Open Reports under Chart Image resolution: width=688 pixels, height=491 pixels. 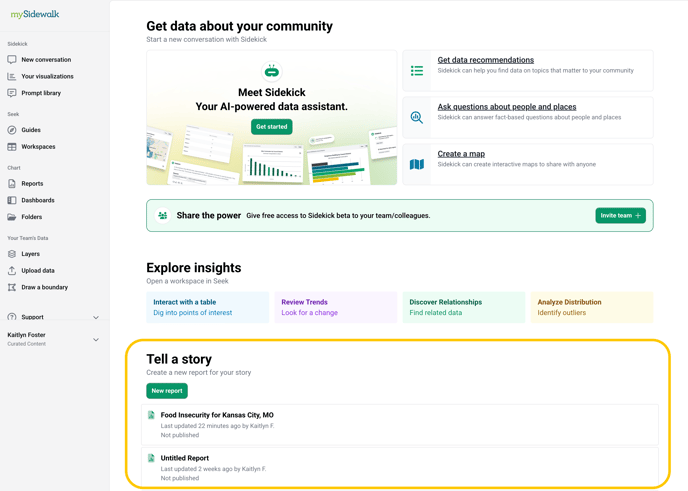[32, 183]
